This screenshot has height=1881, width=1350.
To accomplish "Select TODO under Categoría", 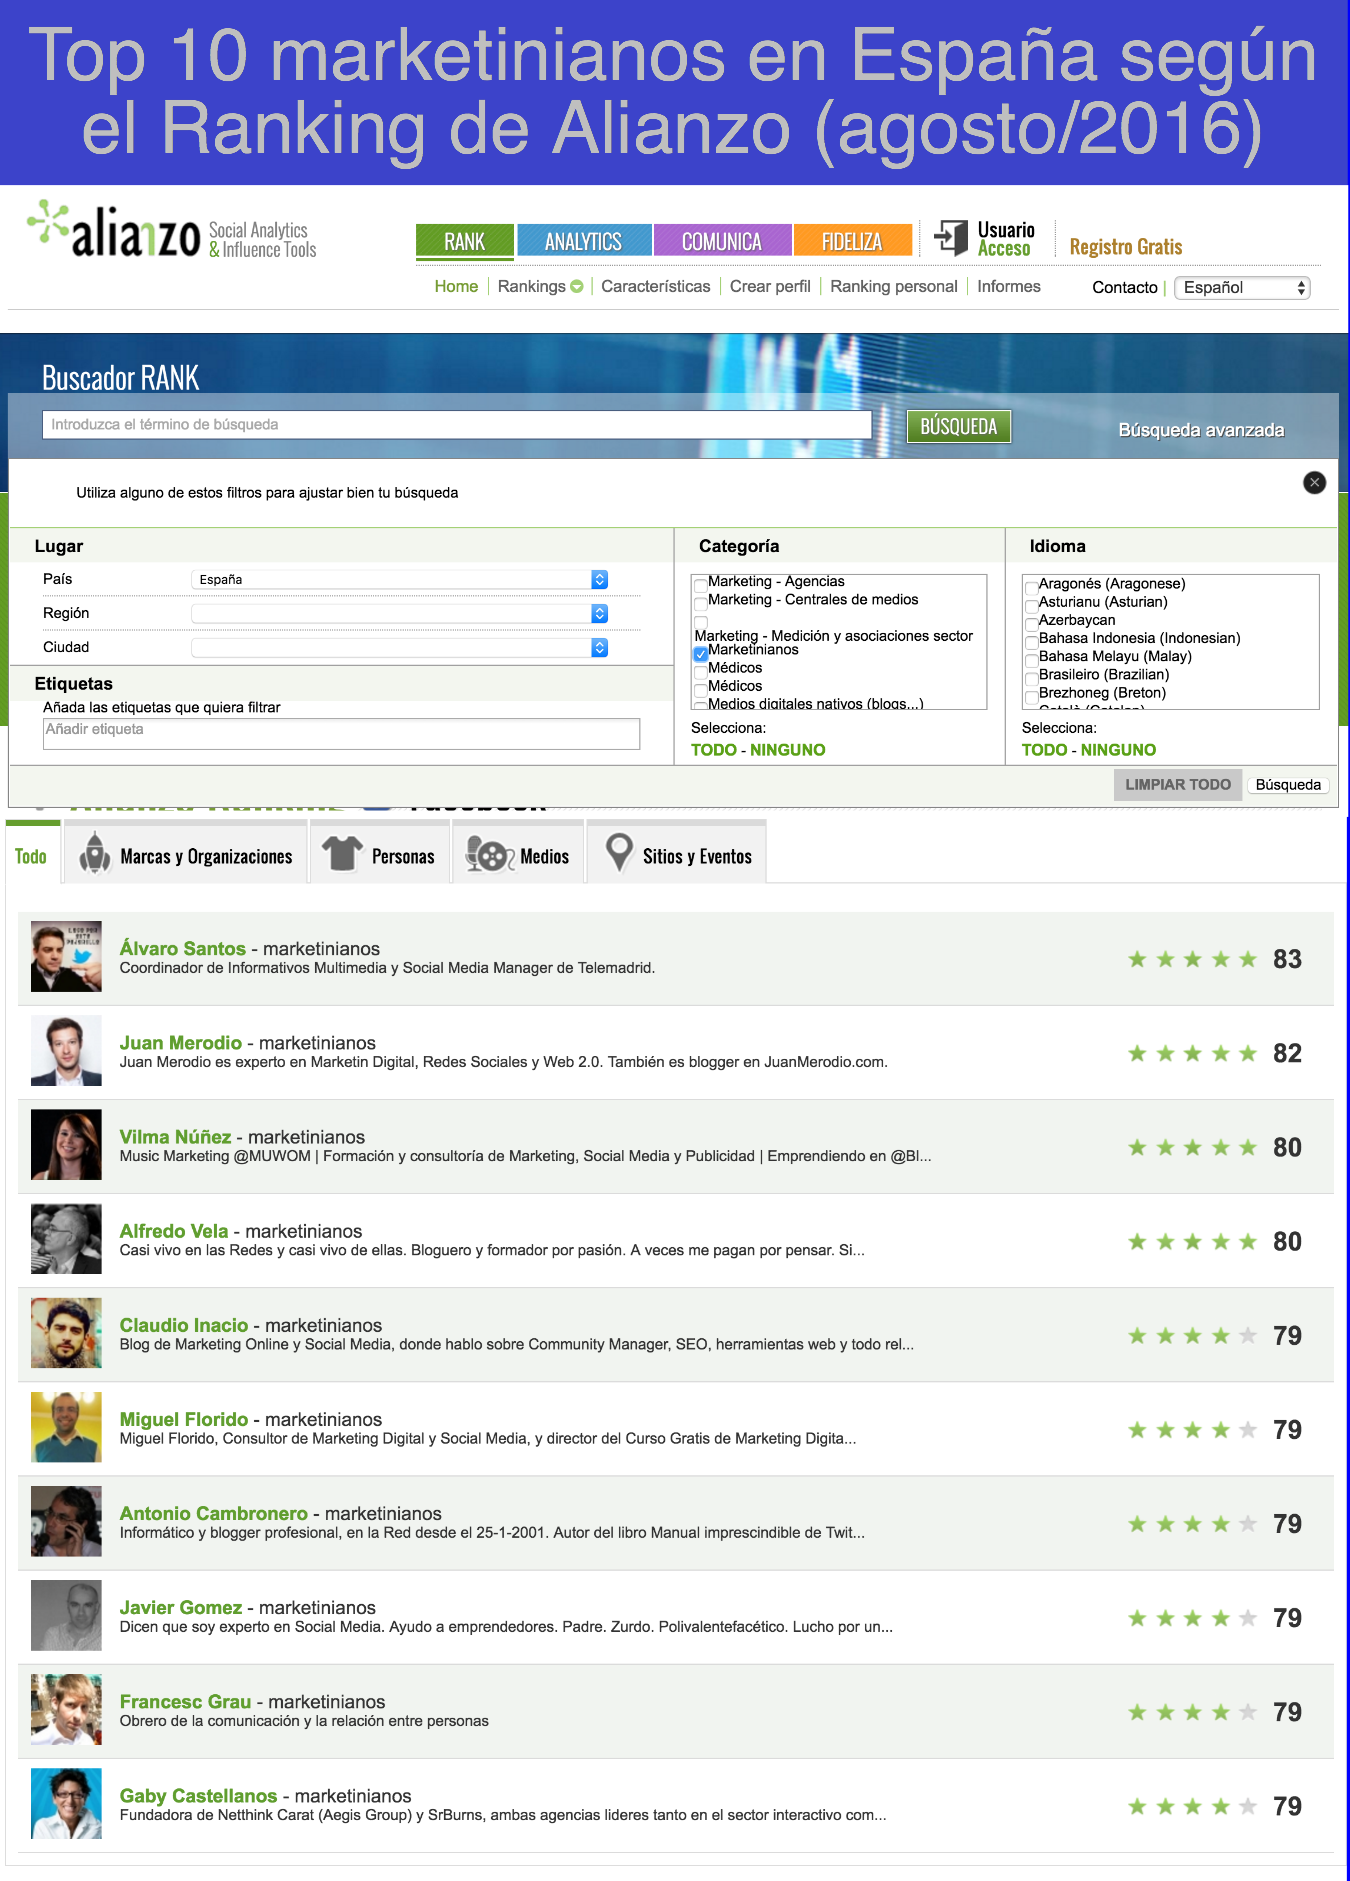I will click(714, 750).
